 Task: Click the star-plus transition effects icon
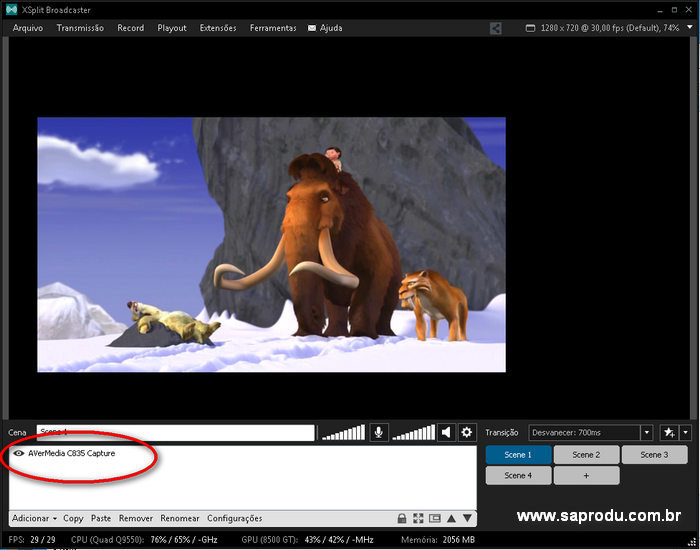[669, 433]
